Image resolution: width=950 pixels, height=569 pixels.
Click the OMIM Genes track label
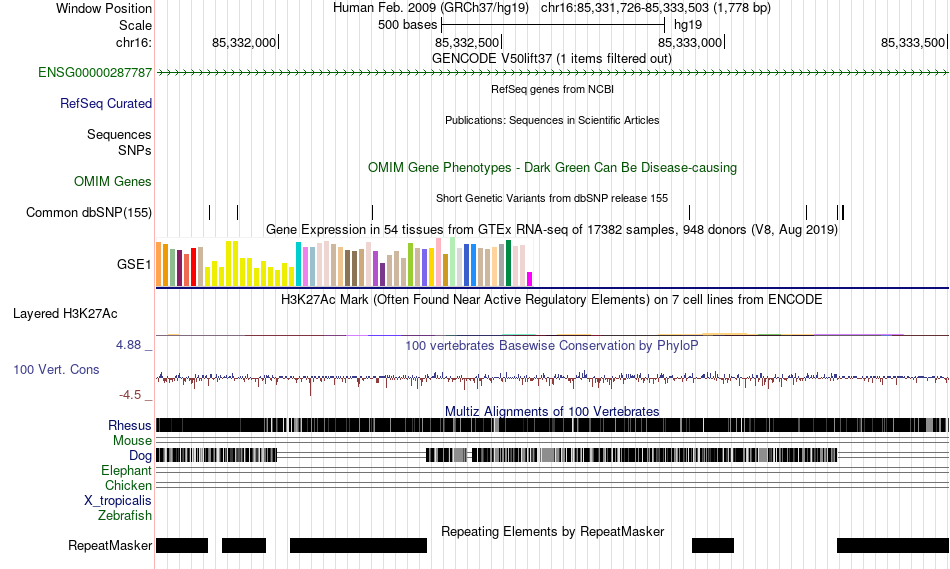click(113, 181)
